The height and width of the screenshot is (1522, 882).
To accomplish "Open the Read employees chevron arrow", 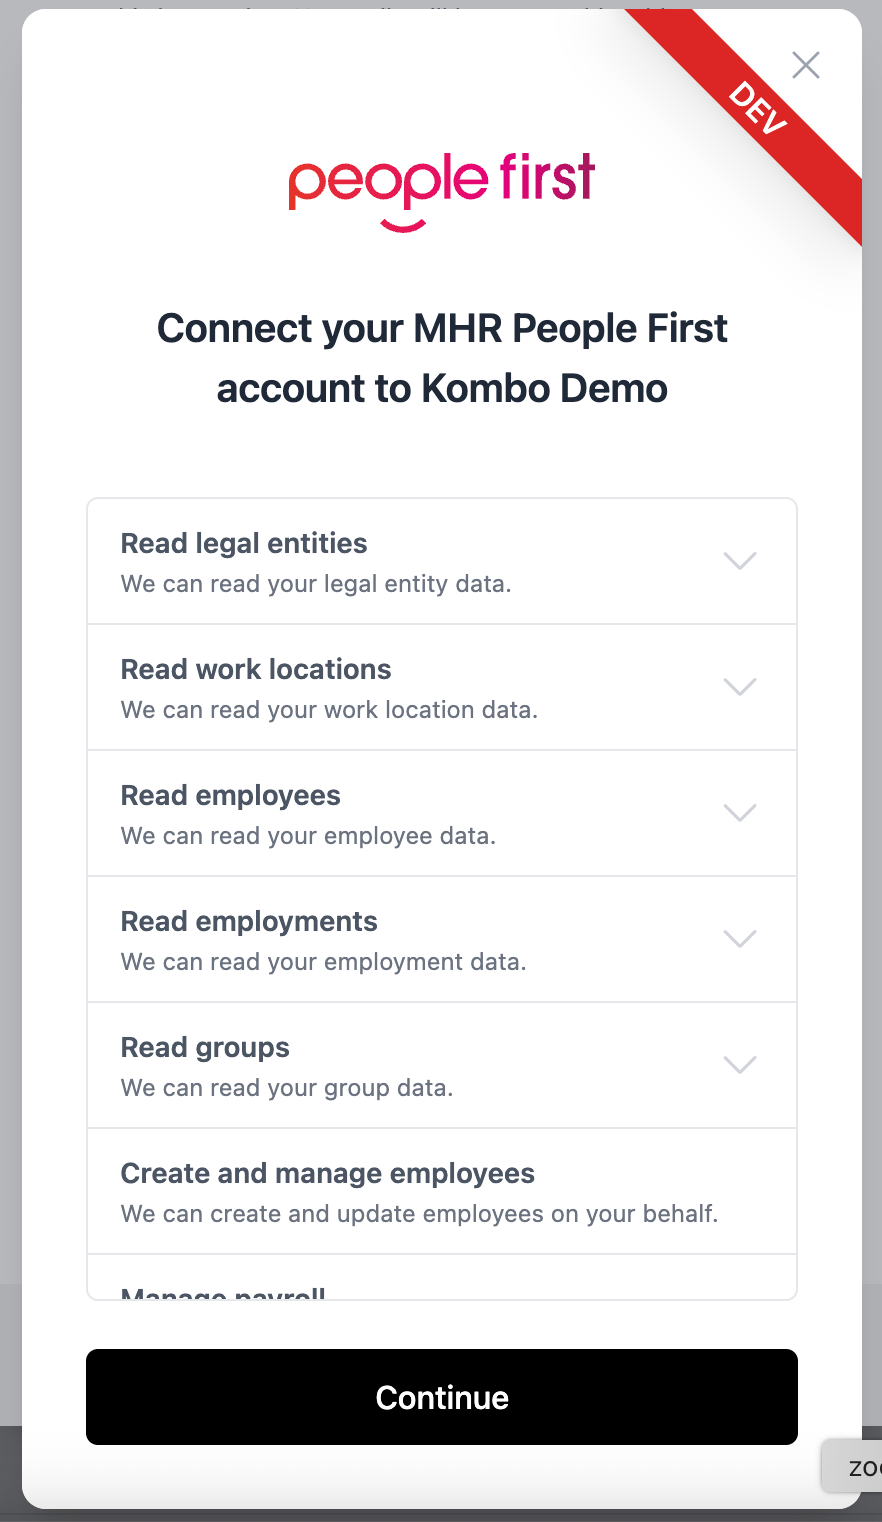I will [x=740, y=813].
